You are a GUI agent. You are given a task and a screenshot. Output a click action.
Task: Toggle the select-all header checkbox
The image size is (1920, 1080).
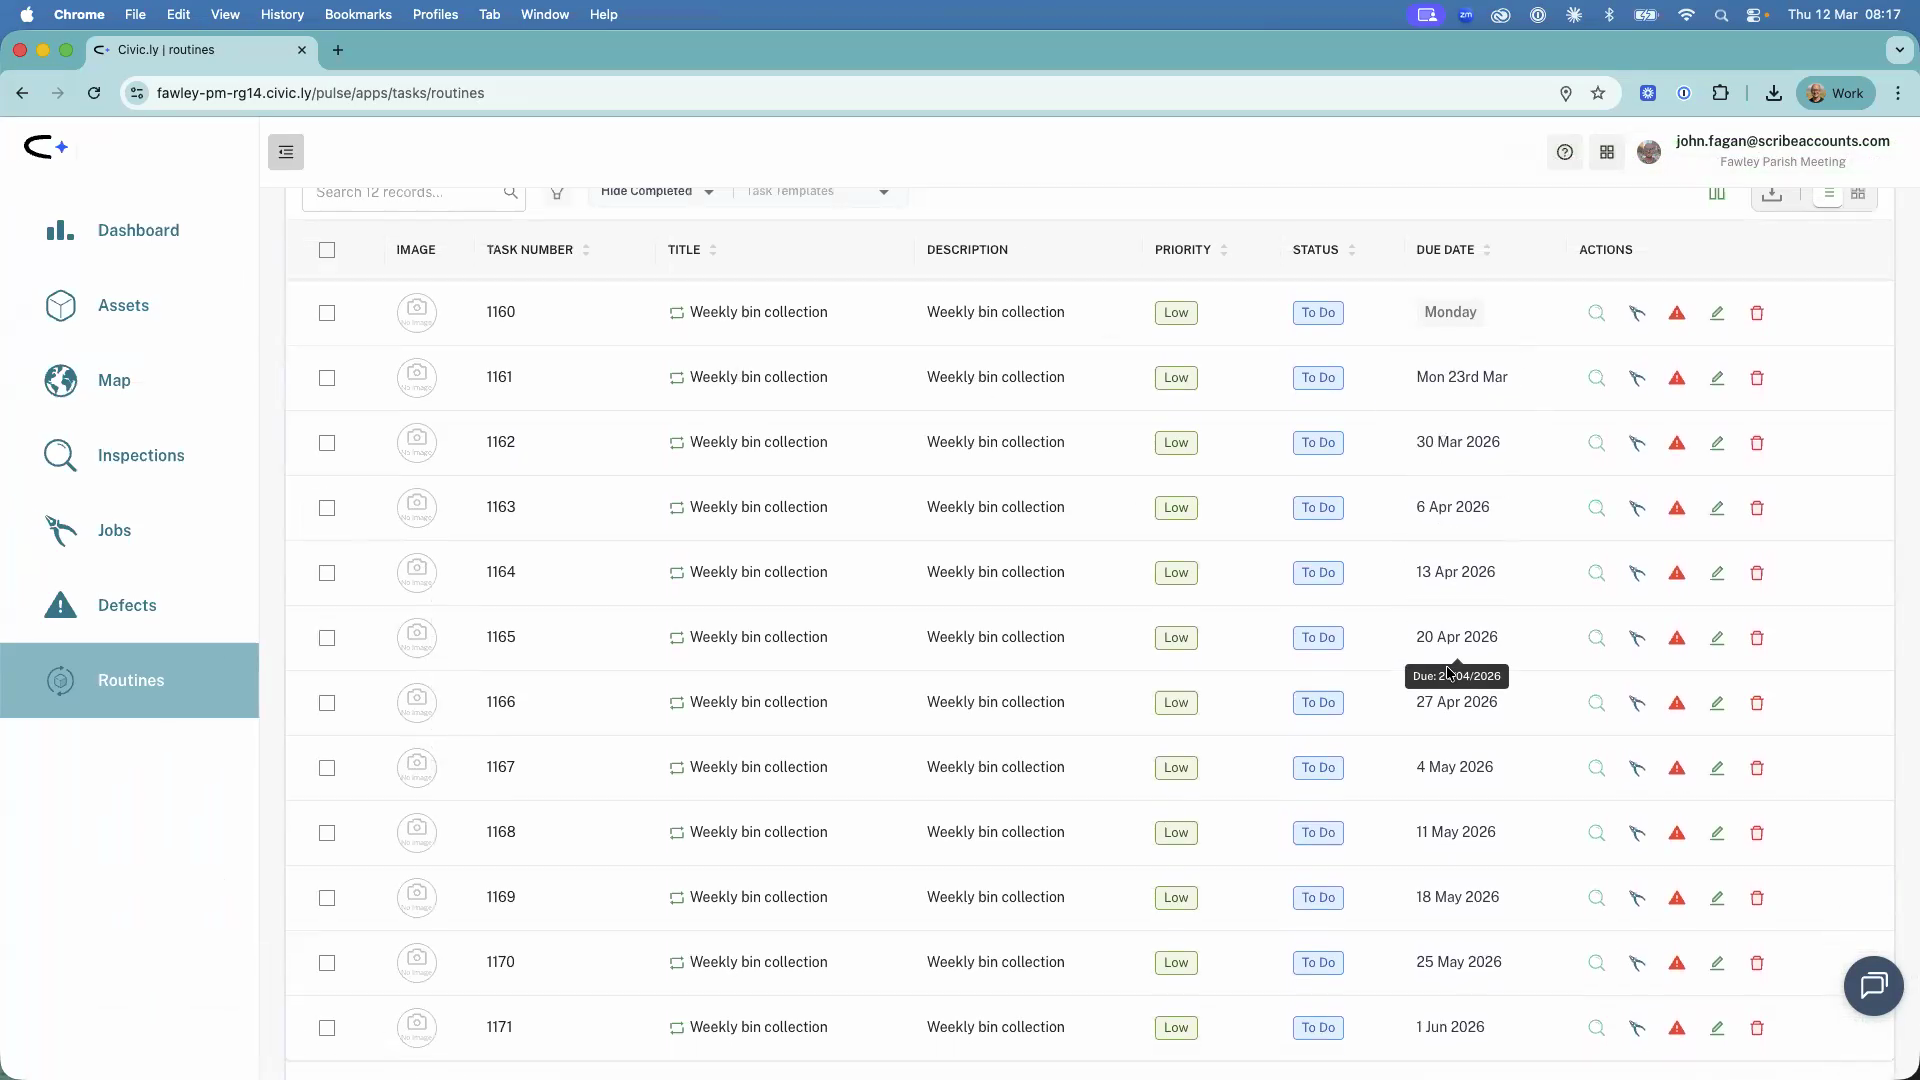pos(327,250)
